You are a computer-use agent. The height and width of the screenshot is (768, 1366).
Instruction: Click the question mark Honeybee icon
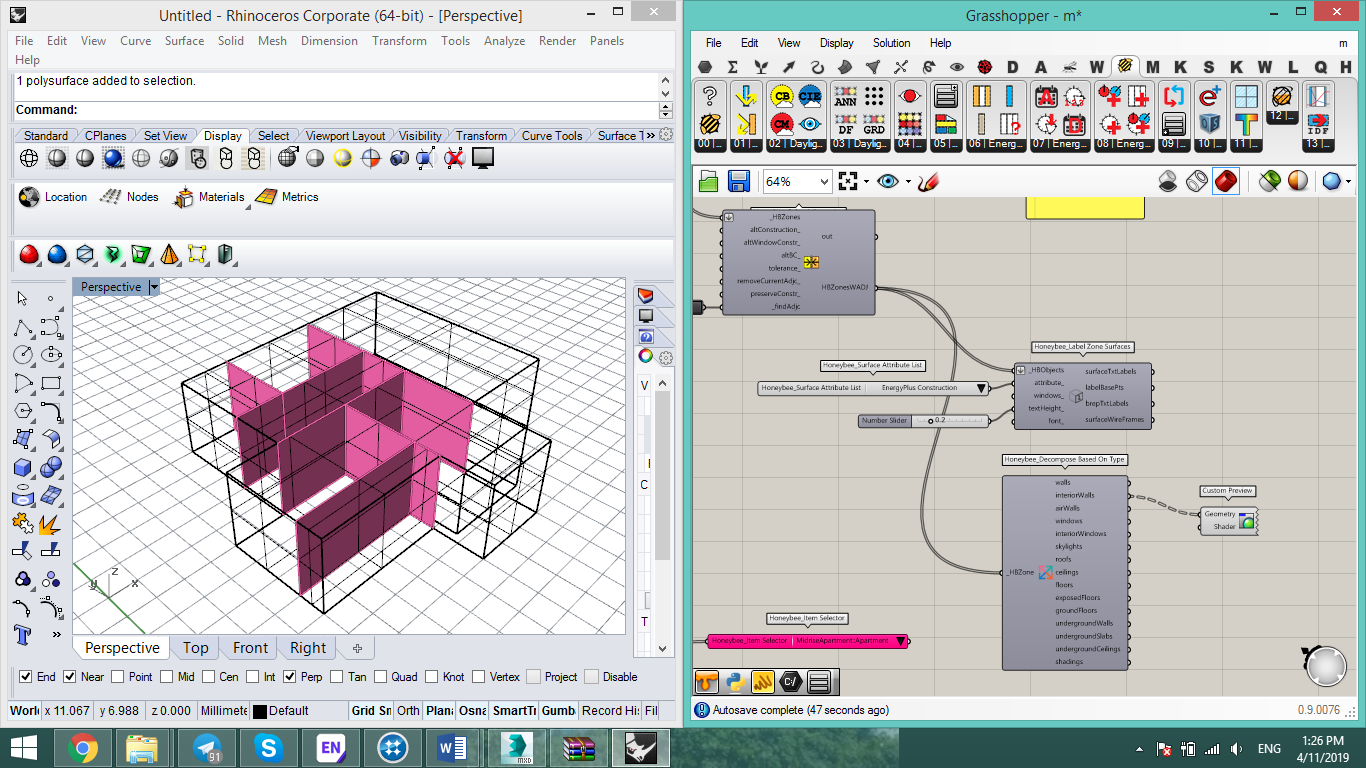click(710, 96)
